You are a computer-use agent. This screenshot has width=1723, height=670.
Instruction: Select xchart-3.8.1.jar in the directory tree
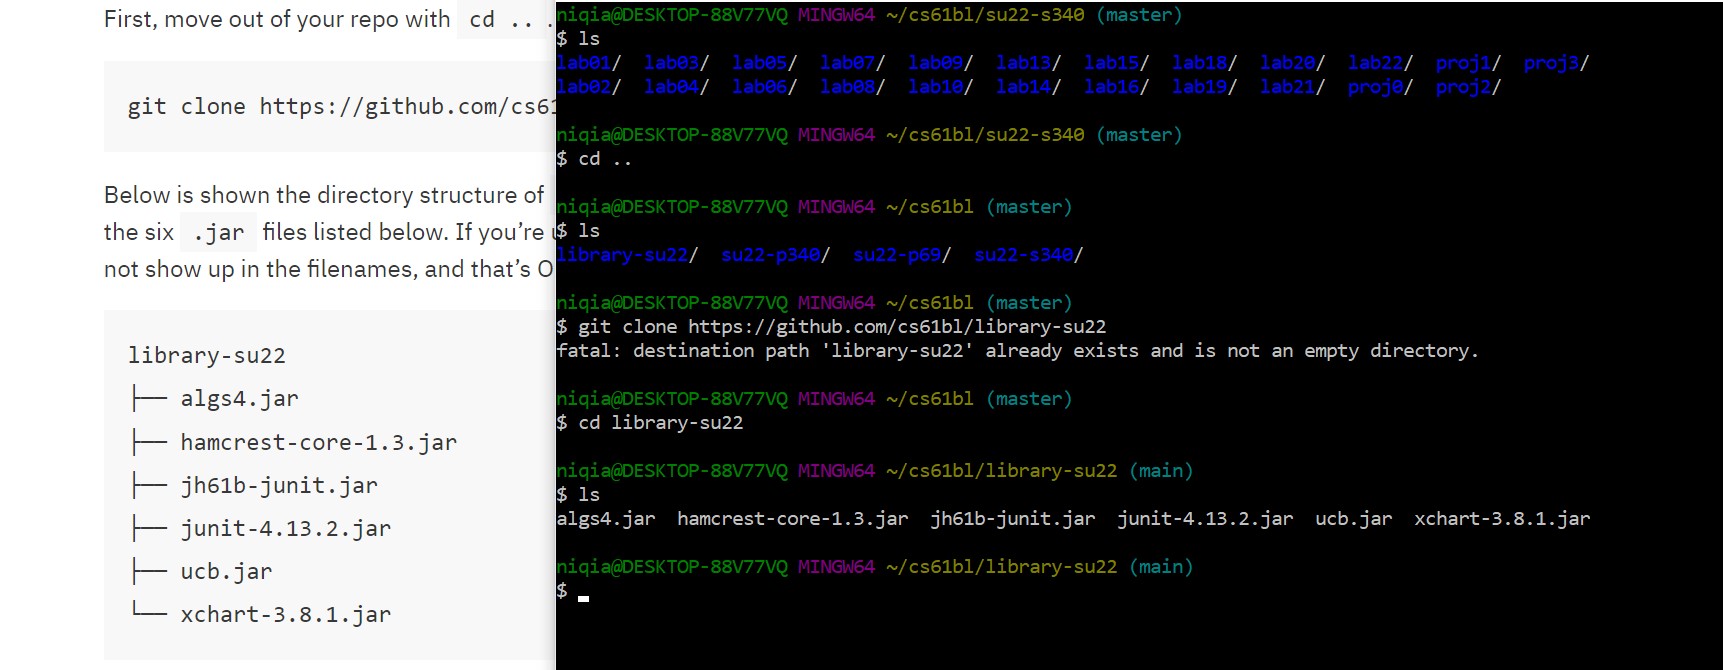(x=285, y=615)
